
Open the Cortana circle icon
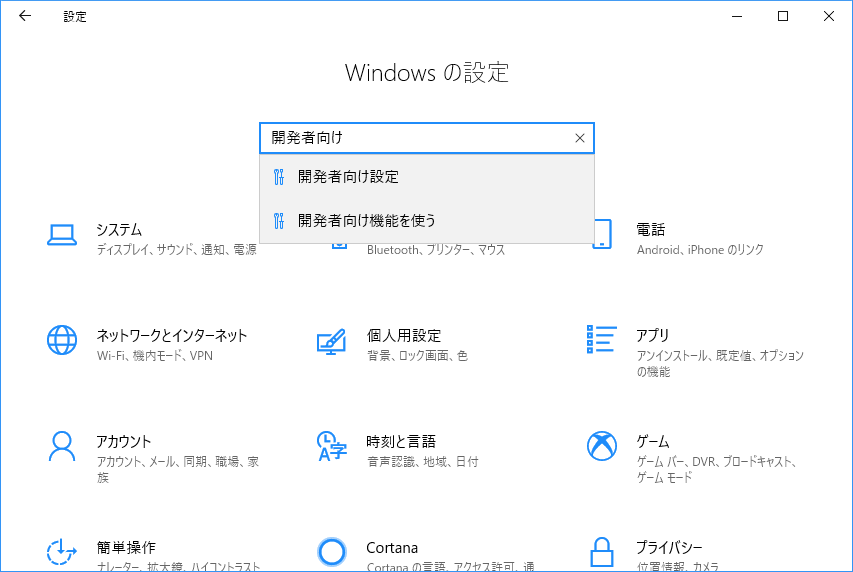point(332,552)
